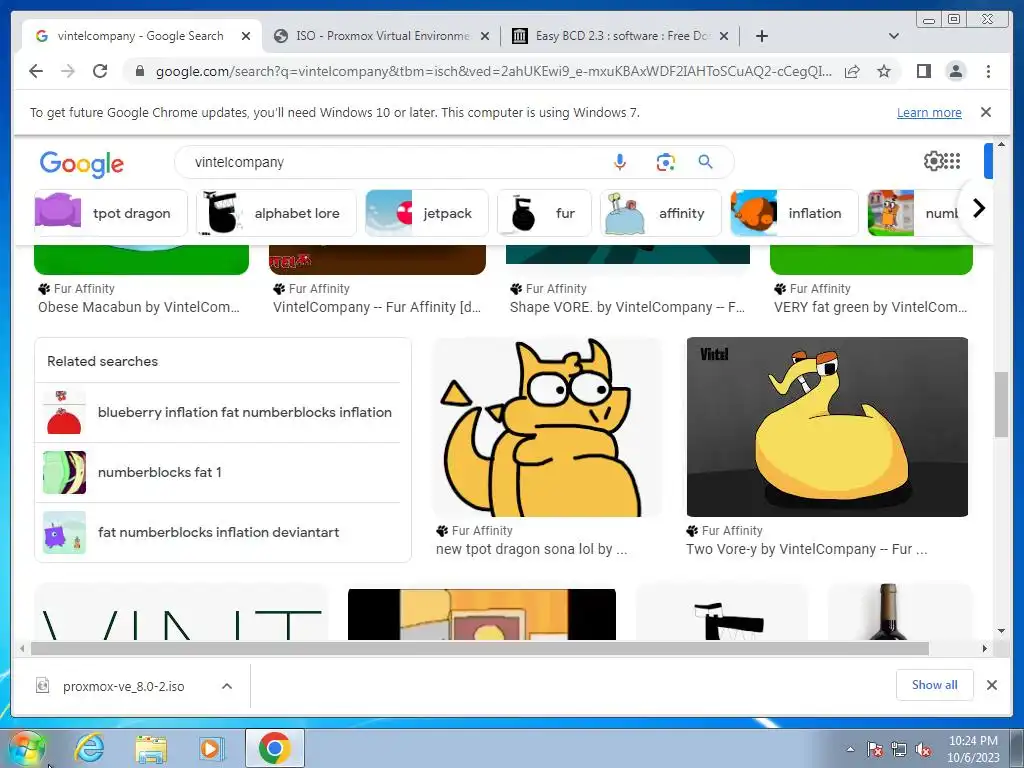Share this page icon in address bar
The width and height of the screenshot is (1024, 768).
click(x=852, y=71)
